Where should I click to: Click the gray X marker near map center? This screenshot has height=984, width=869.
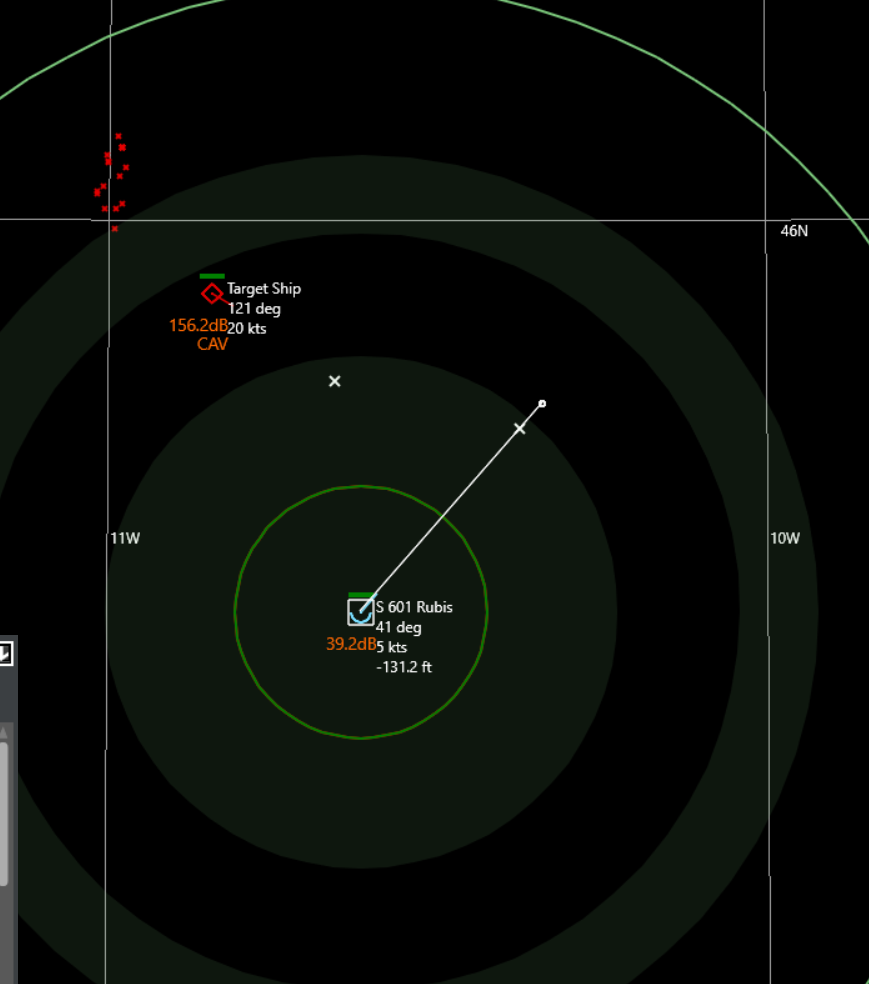pos(334,381)
